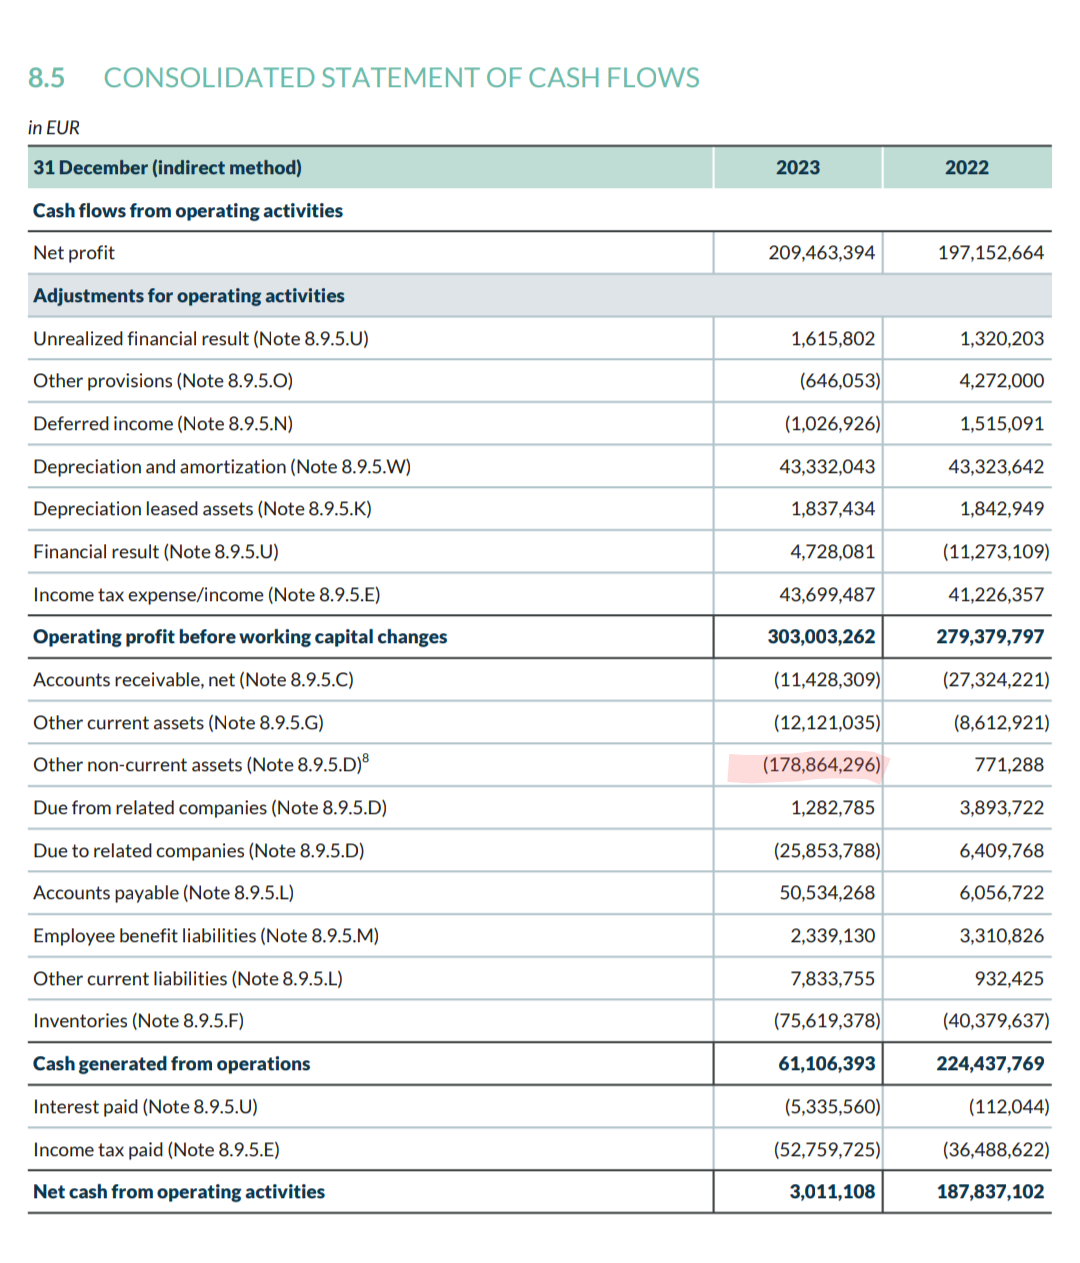Viewport: 1080px width, 1263px height.
Task: Click the section title Consolidated Statement of Cash Flows
Action: pyautogui.click(x=401, y=78)
